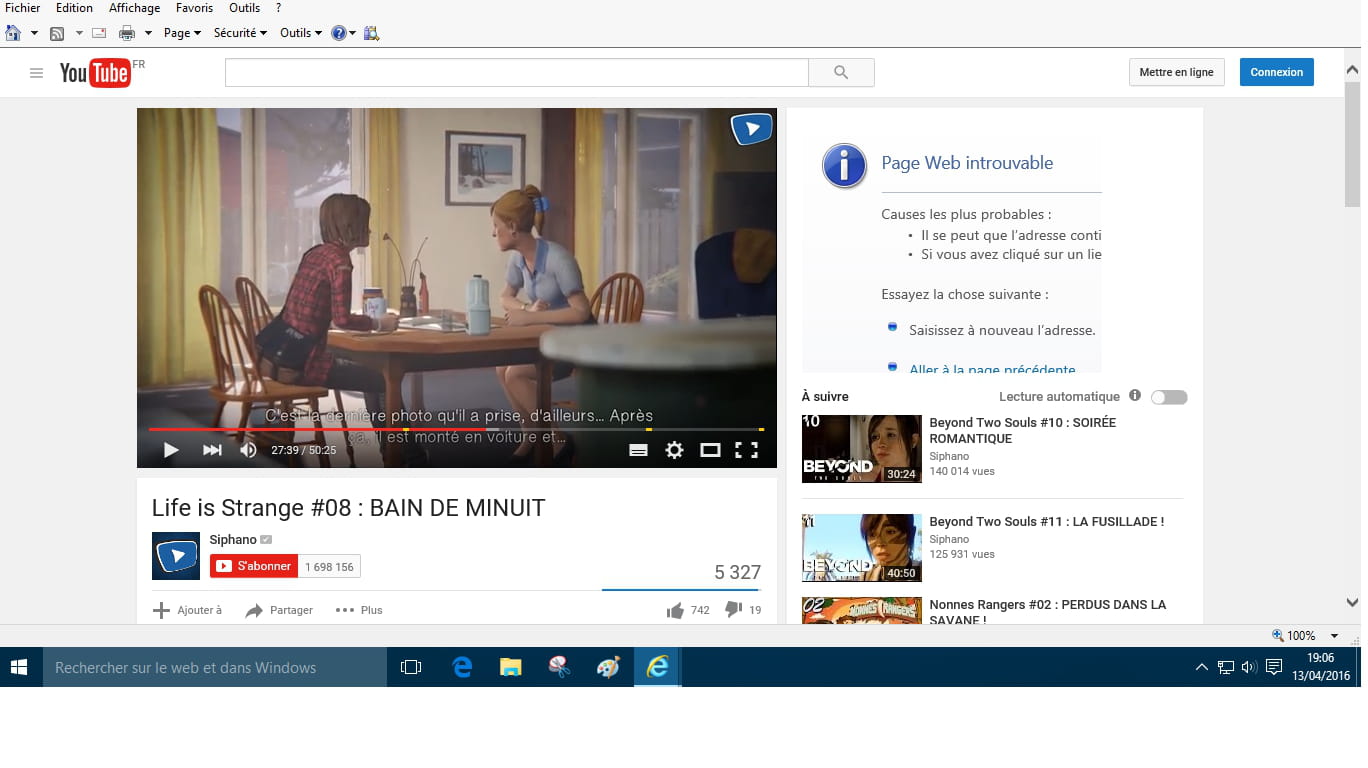
Task: Open the Siphano channel avatar
Action: pos(176,556)
